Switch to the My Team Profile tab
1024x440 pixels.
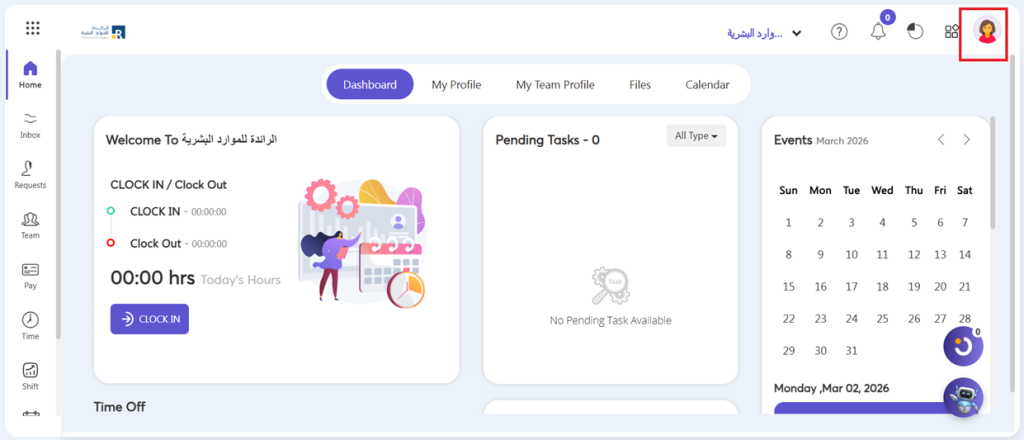tap(555, 85)
